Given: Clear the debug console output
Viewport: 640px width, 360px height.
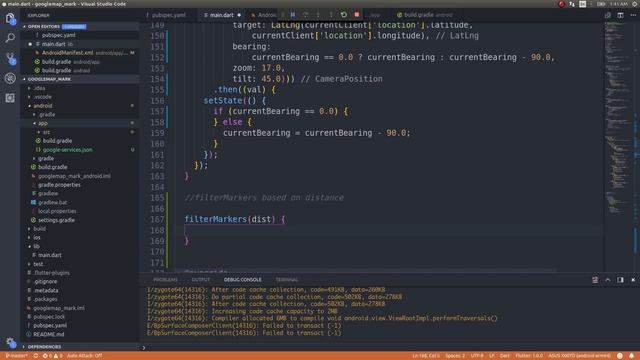Looking at the screenshot, I should (595, 280).
